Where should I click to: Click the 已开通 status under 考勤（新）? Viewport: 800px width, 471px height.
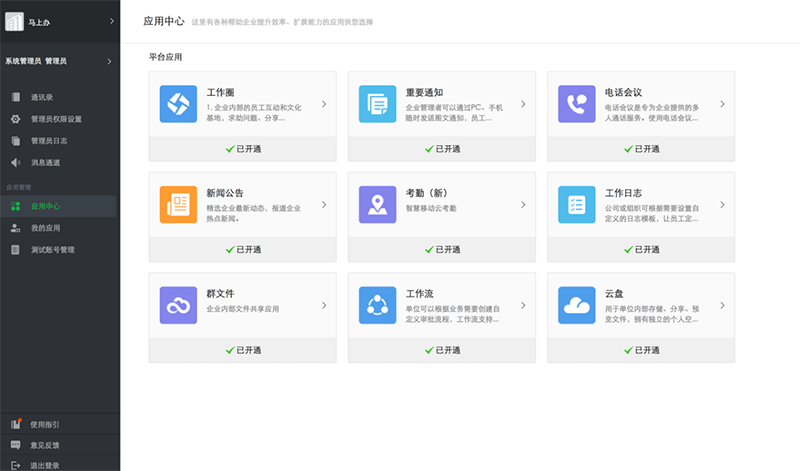(442, 250)
